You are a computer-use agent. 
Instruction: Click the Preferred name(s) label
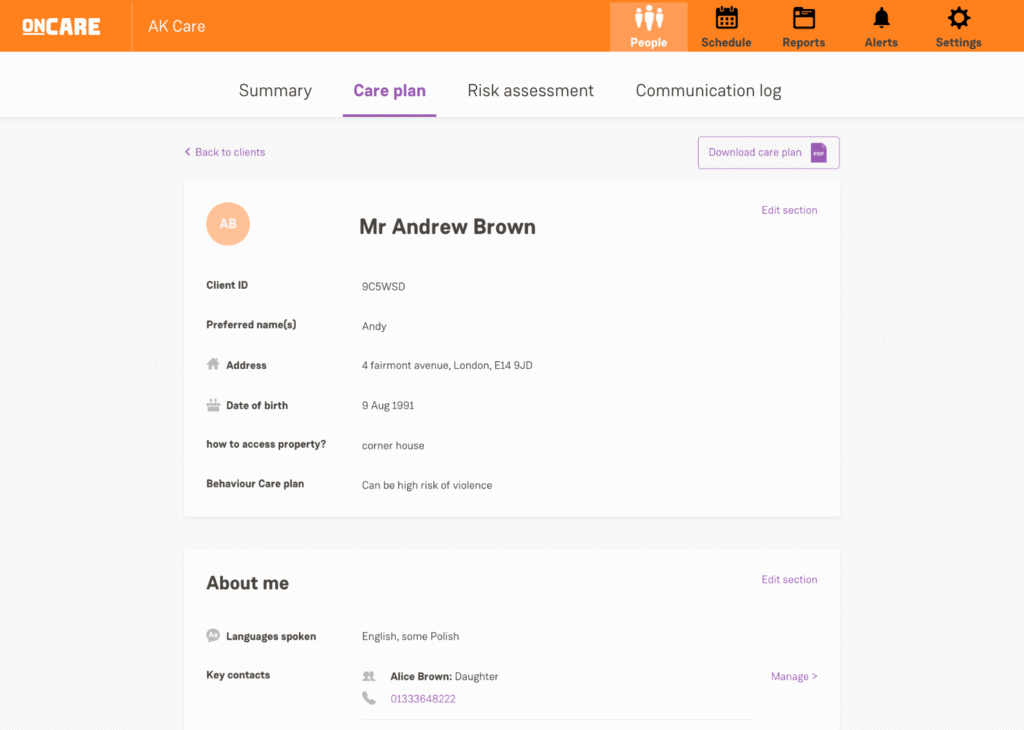pos(251,325)
